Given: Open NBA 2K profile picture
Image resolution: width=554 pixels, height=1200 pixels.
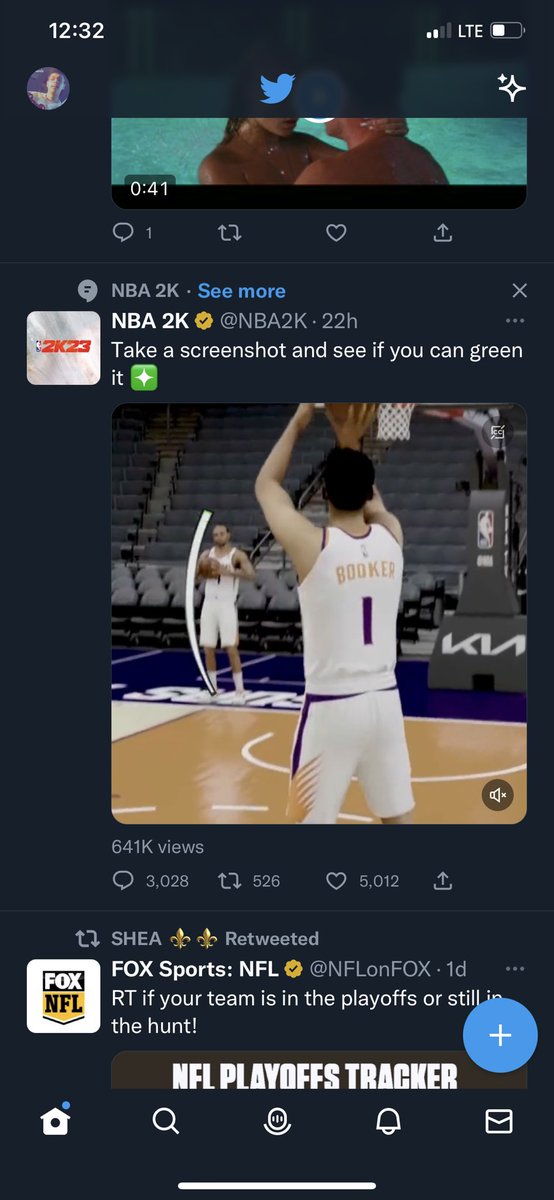Looking at the screenshot, I should coord(63,348).
